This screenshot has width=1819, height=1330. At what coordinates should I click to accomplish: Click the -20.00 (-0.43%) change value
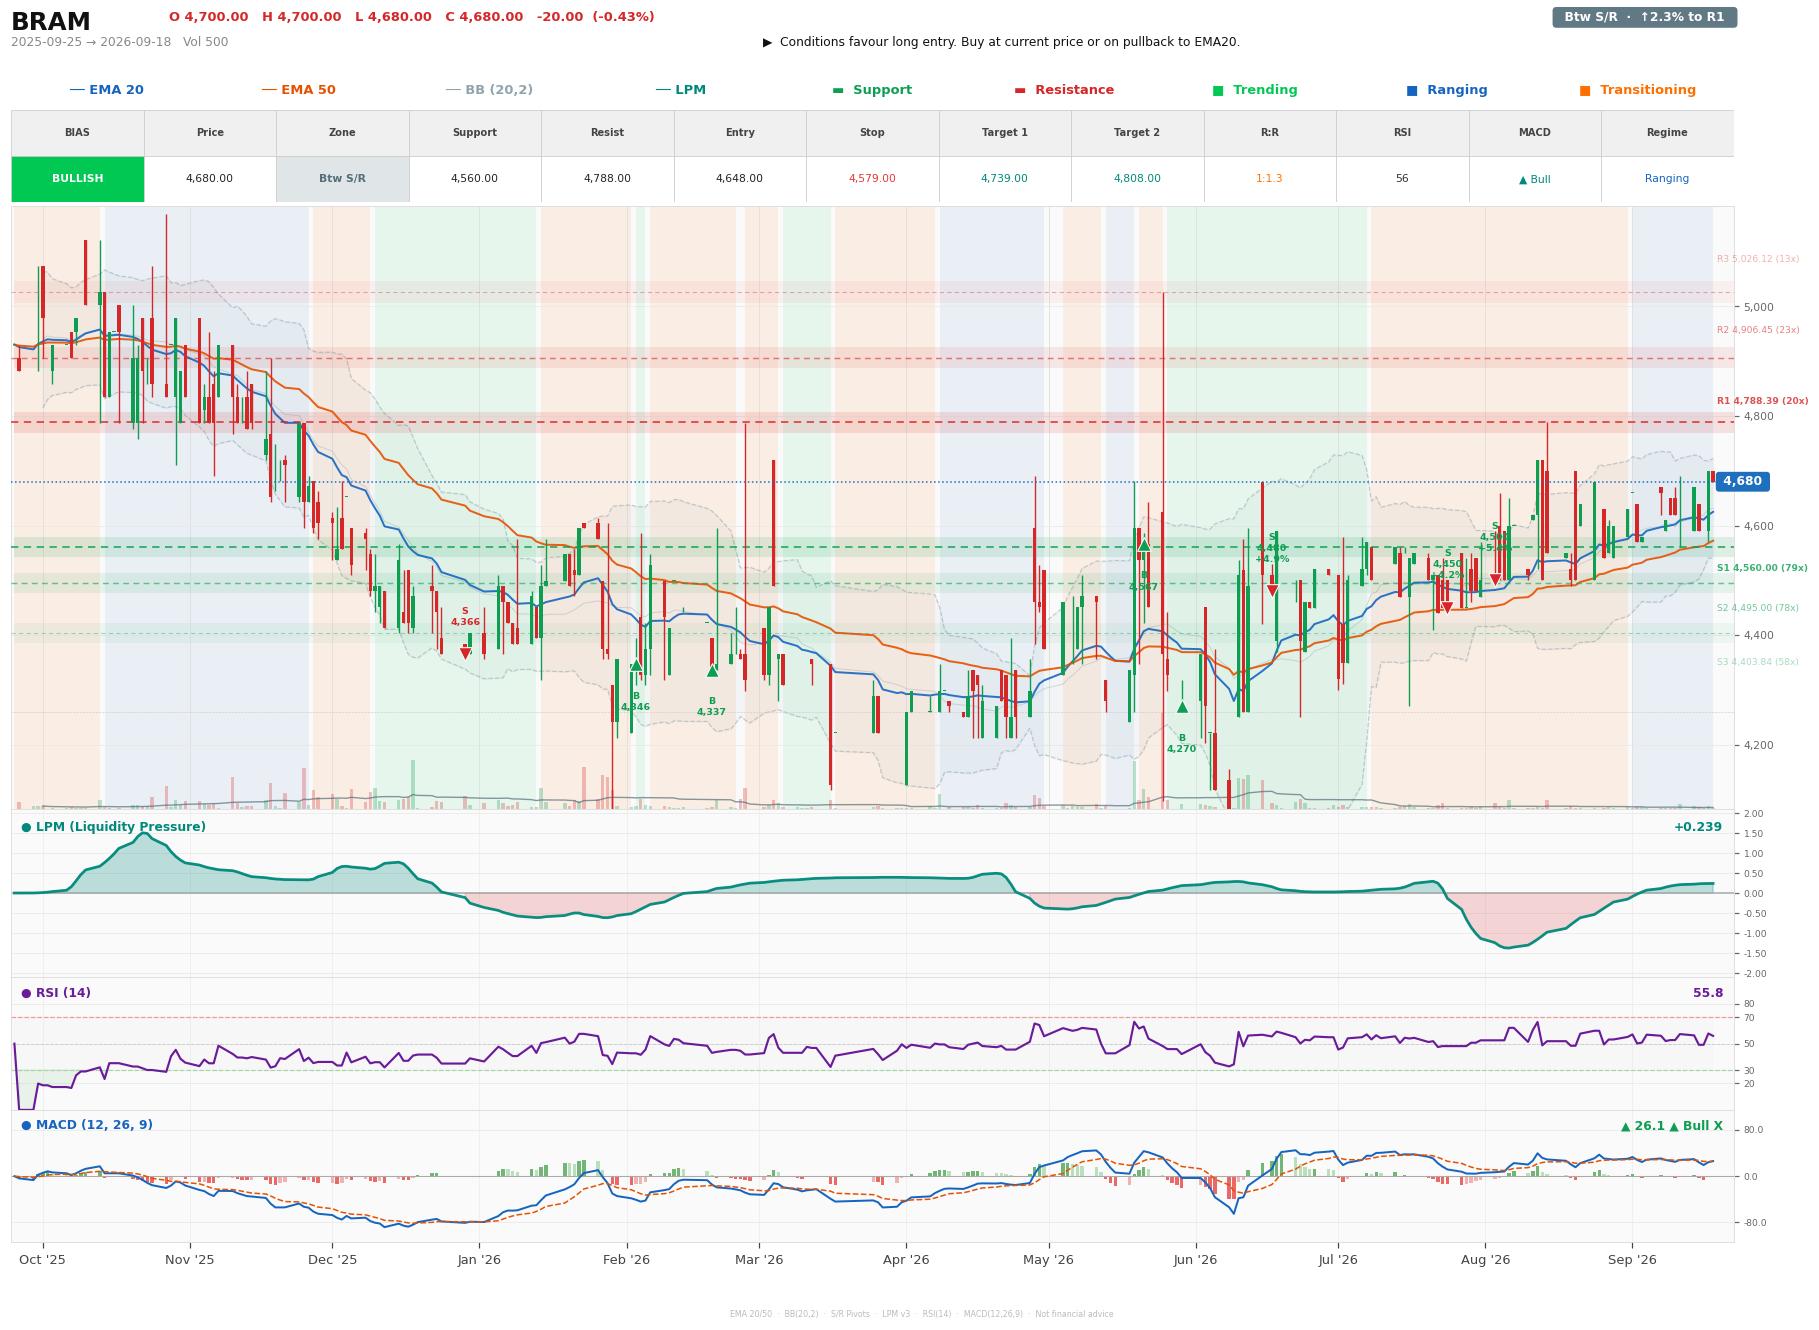pyautogui.click(x=596, y=17)
